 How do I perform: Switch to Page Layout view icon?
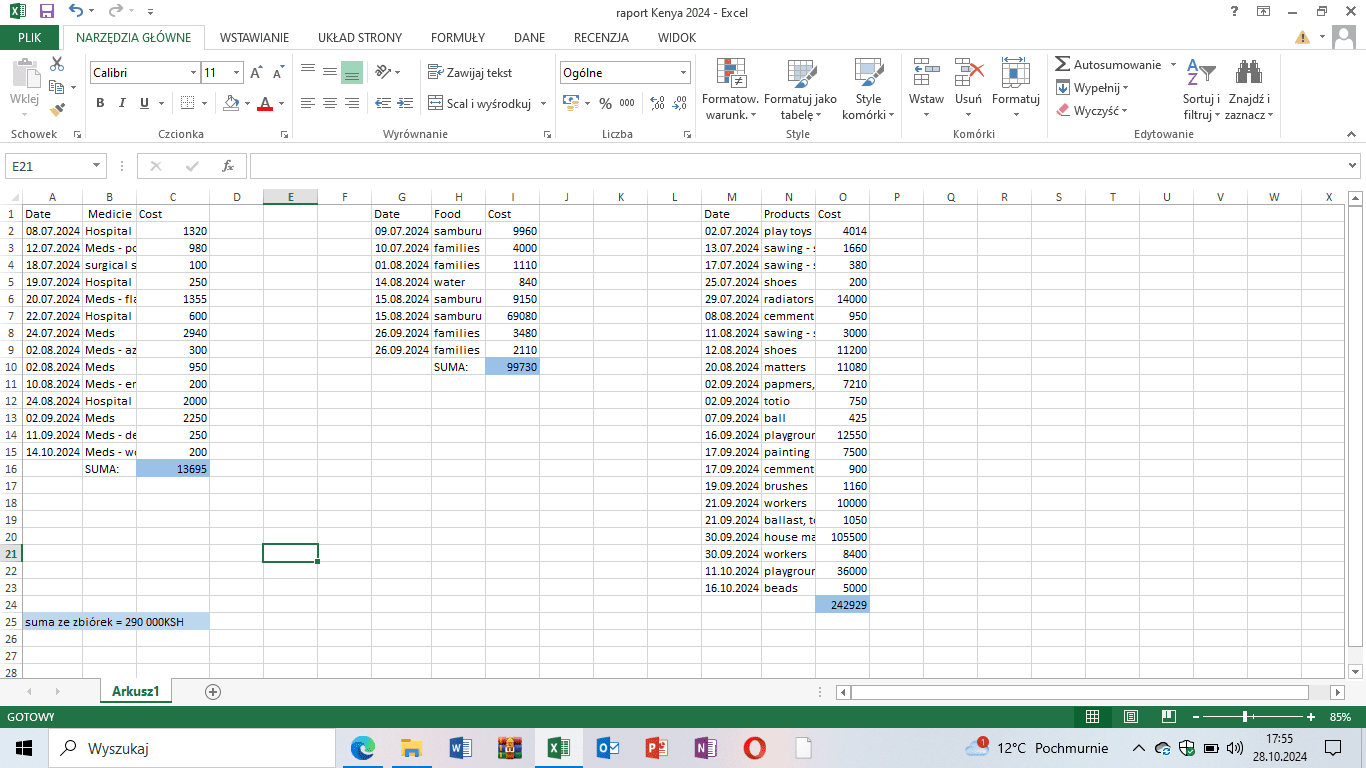click(x=1131, y=717)
